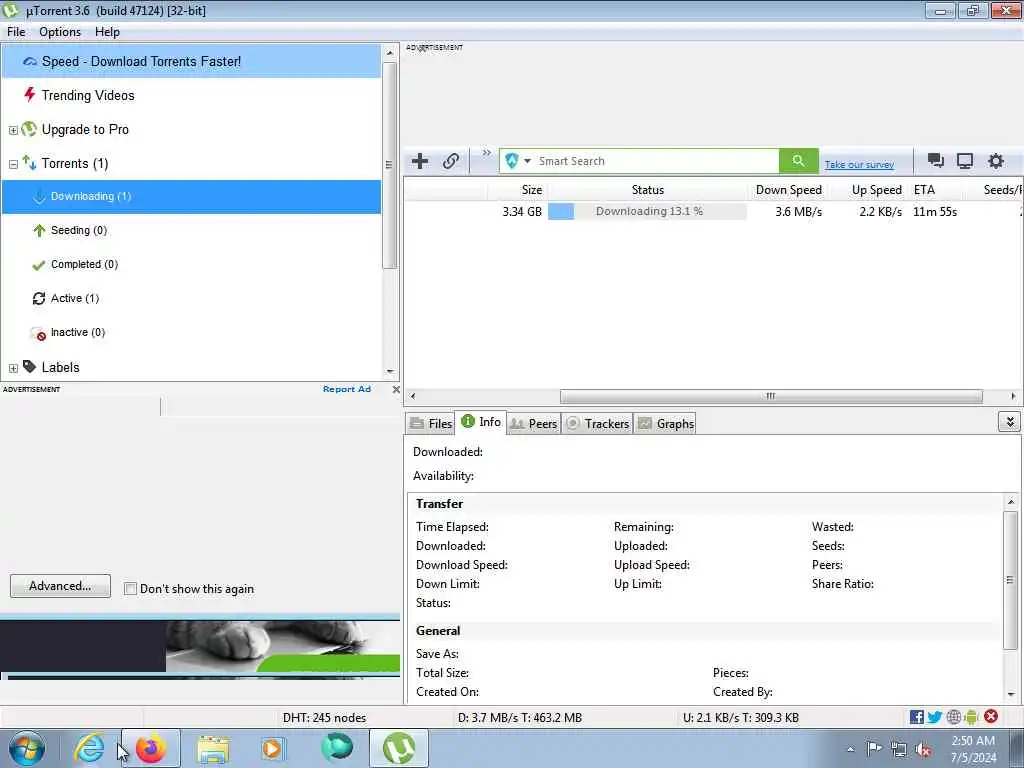Open the Help menu

click(107, 32)
